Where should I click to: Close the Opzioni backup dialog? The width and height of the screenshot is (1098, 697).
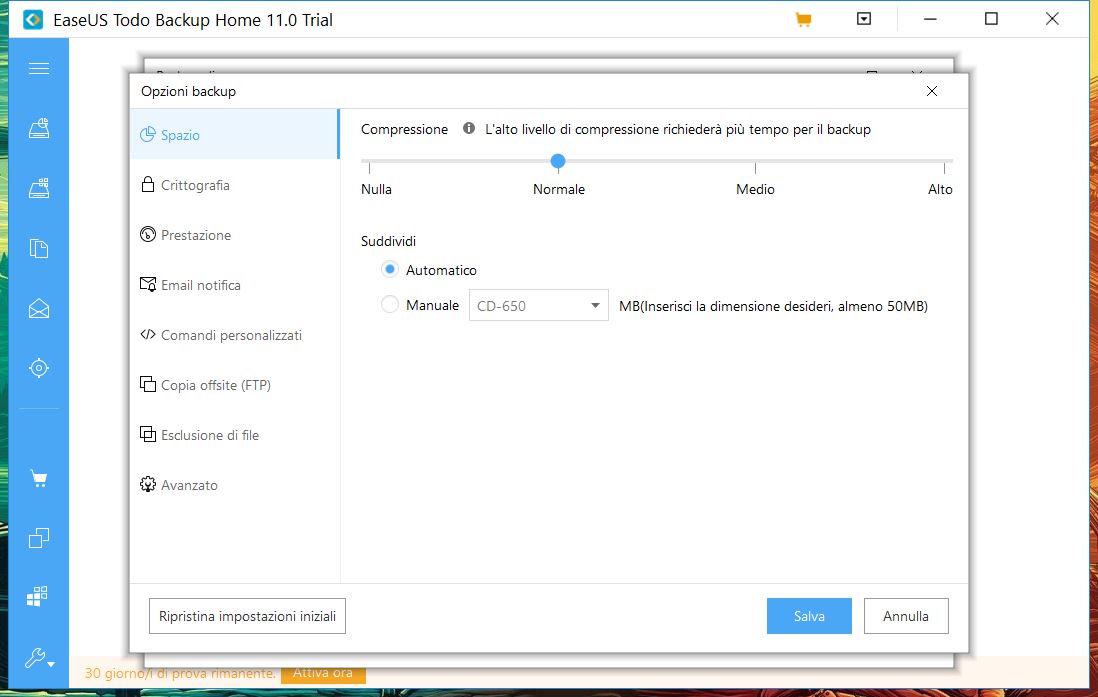931,91
